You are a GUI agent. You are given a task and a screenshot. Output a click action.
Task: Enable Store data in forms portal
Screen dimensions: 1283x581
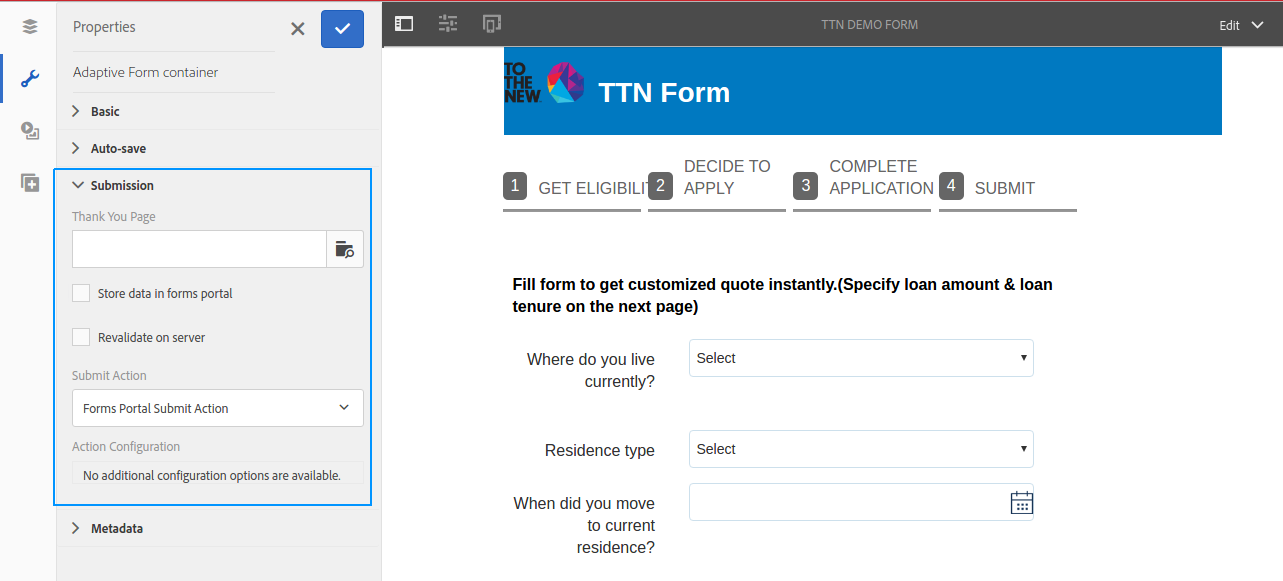[81, 293]
